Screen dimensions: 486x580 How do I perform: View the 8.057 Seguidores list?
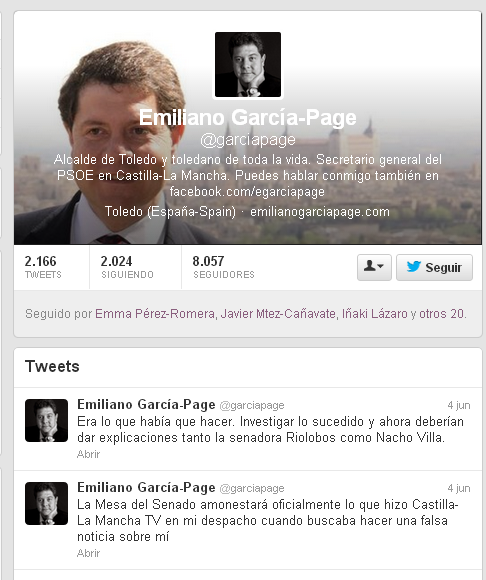[x=223, y=266]
